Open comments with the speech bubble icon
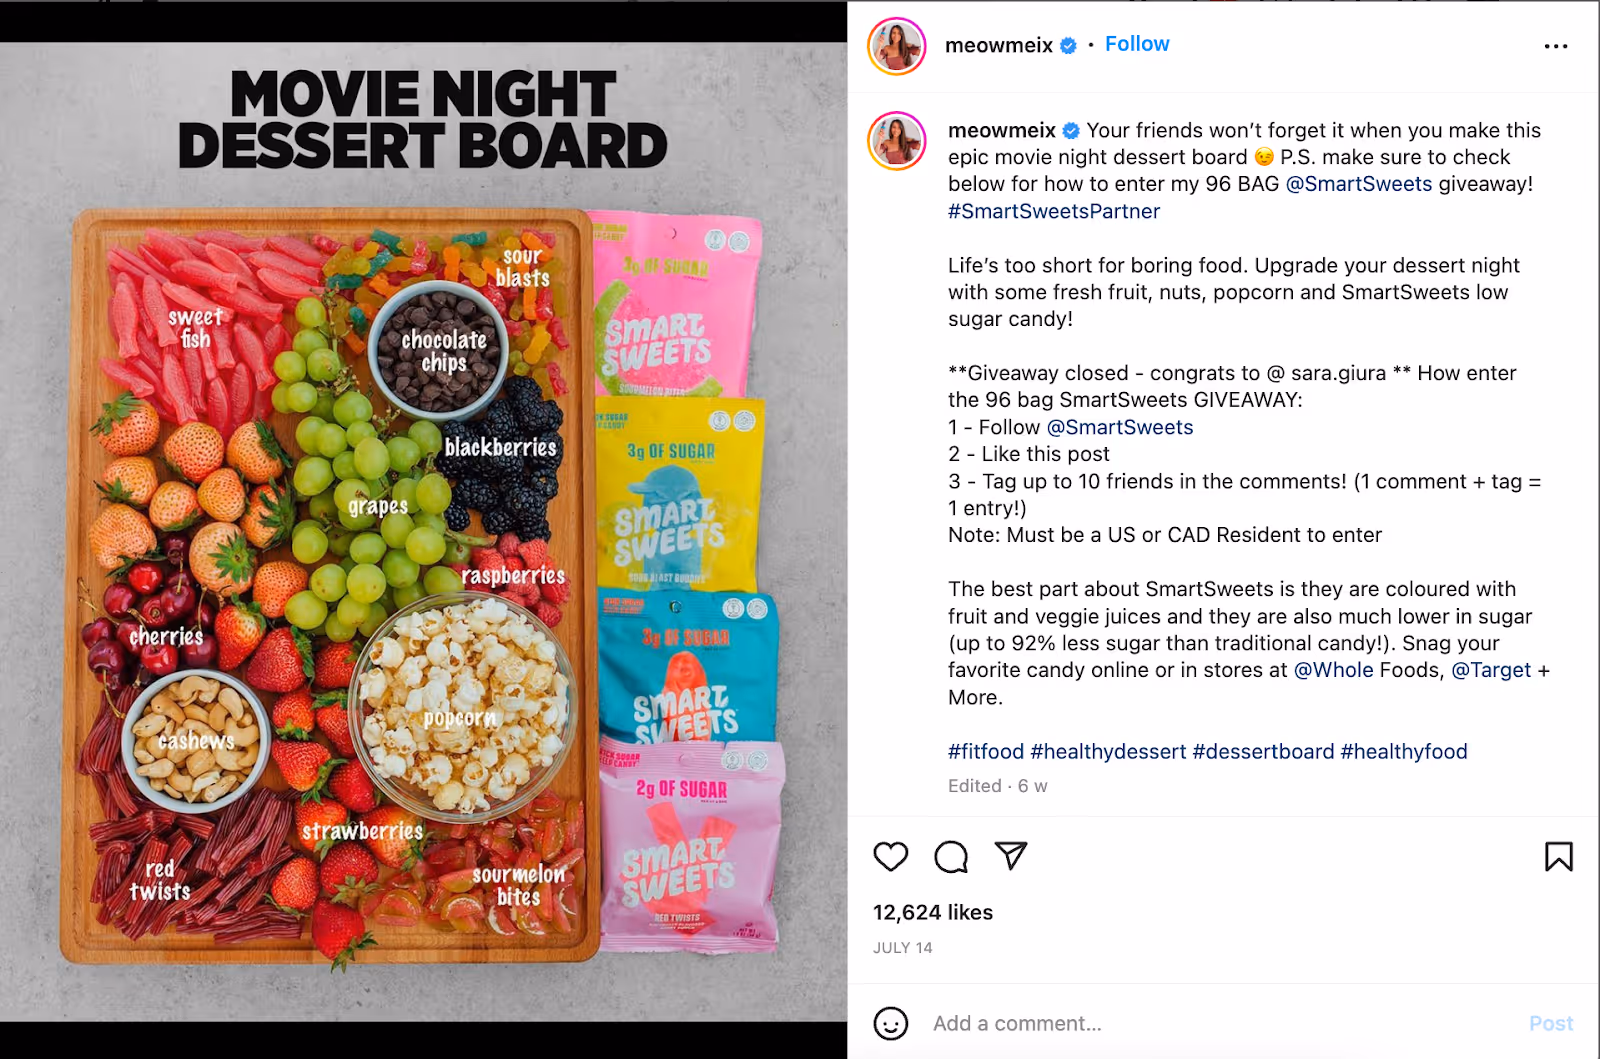Viewport: 1600px width, 1059px height. click(951, 857)
